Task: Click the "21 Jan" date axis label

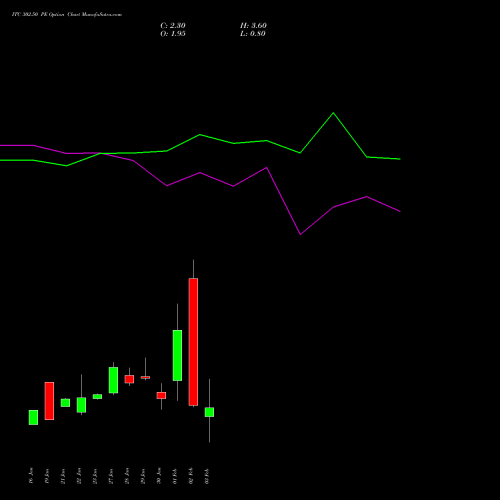Action: [x=63, y=476]
